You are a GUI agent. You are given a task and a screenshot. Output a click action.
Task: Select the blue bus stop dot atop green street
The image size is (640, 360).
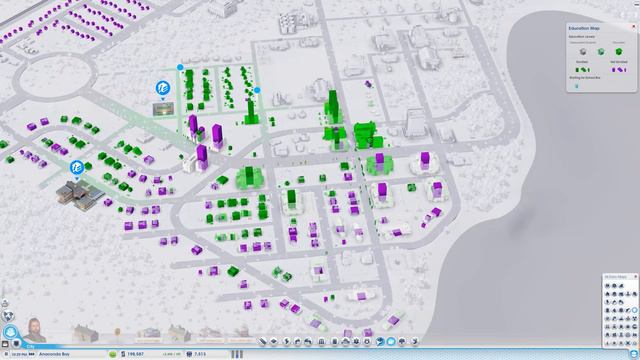pyautogui.click(x=180, y=67)
